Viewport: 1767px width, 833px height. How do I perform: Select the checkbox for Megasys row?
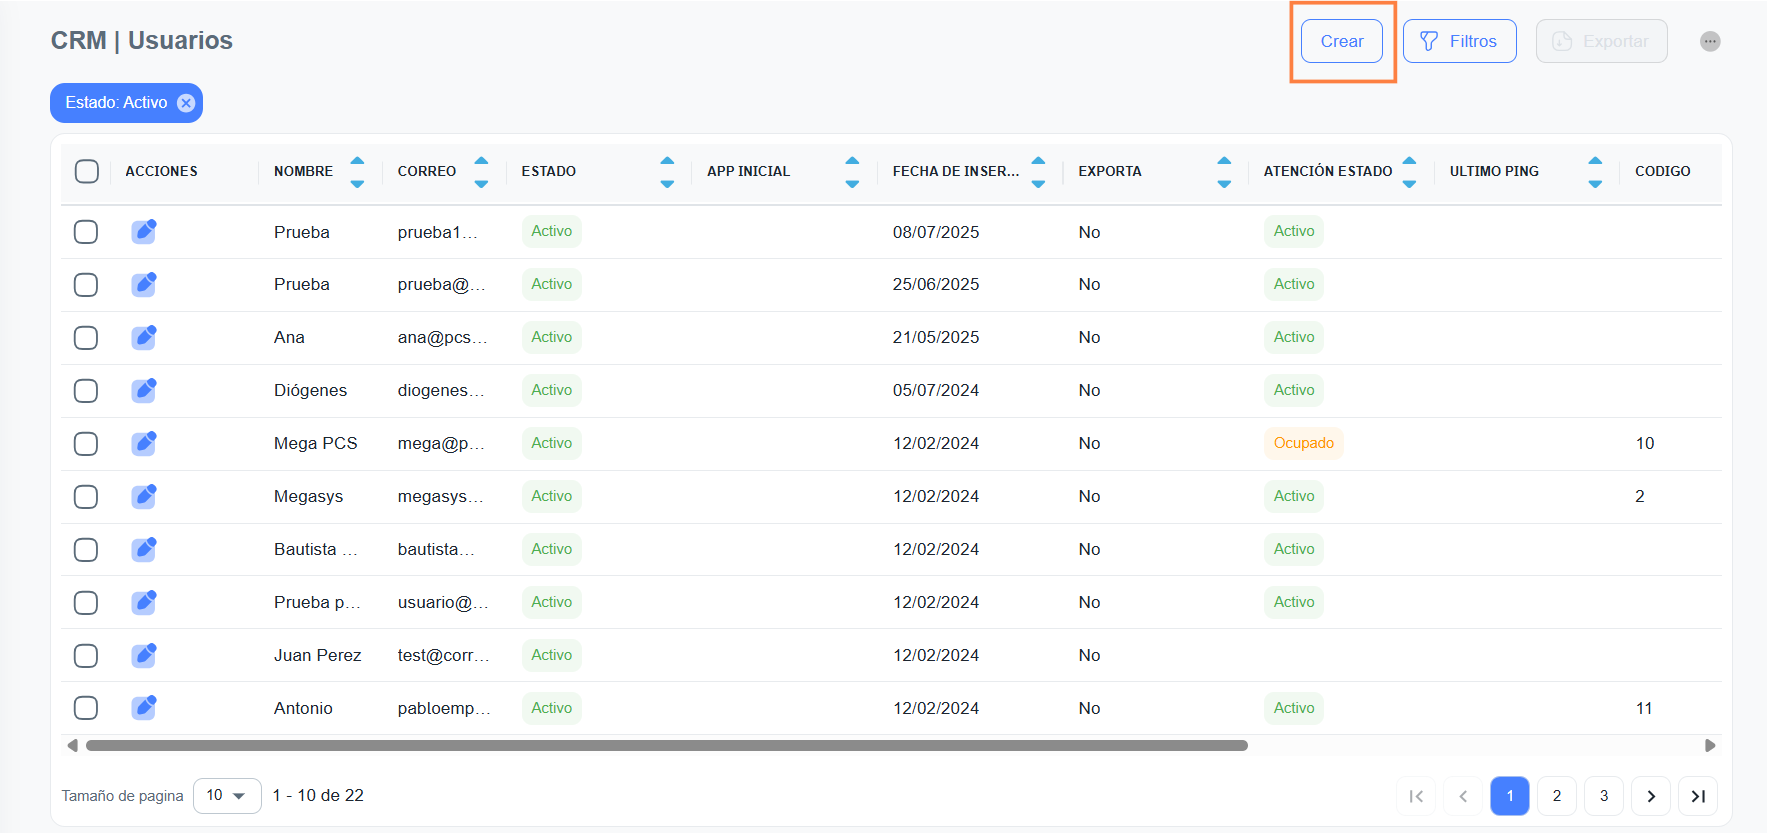coord(86,496)
